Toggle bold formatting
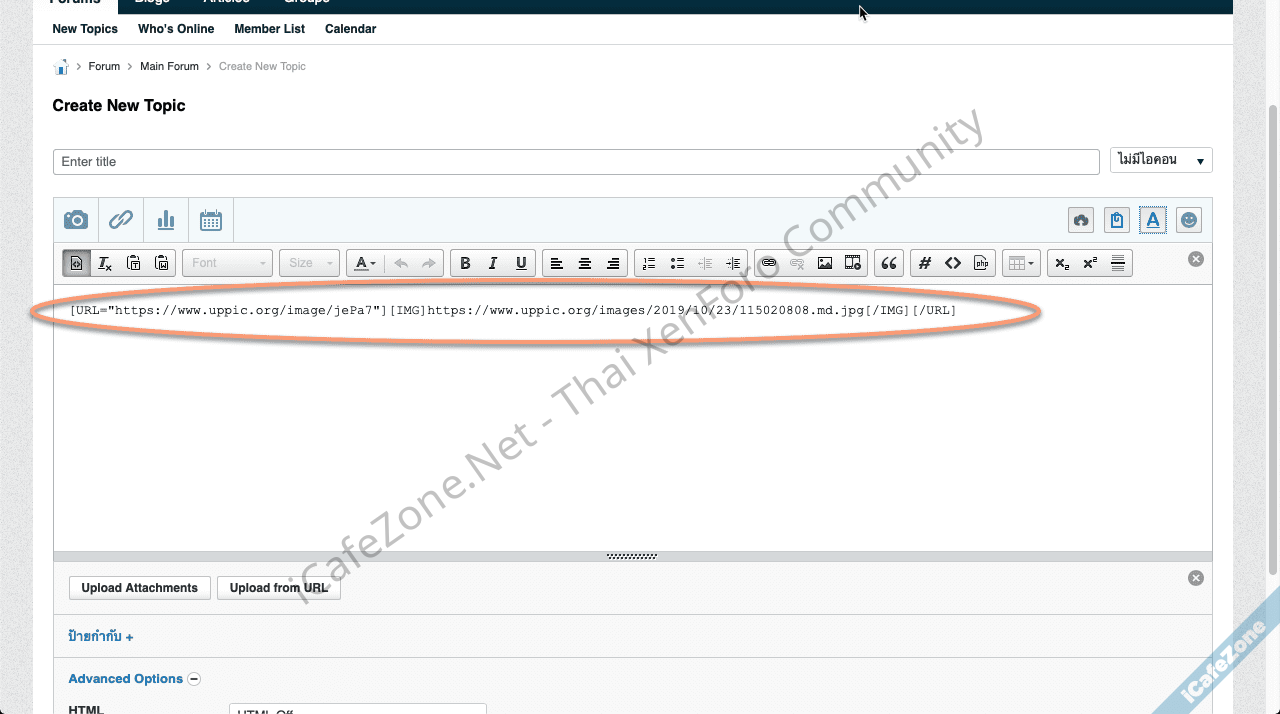The image size is (1280, 714). coord(465,263)
